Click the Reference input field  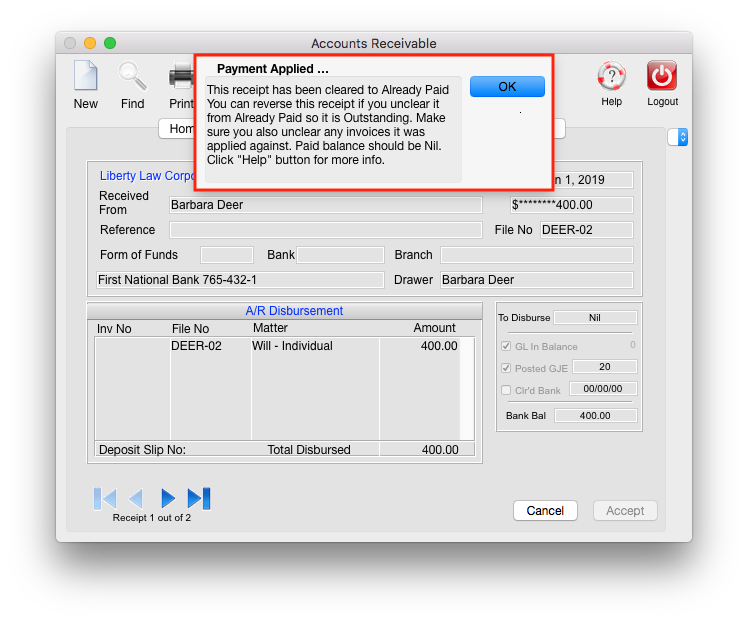point(324,230)
